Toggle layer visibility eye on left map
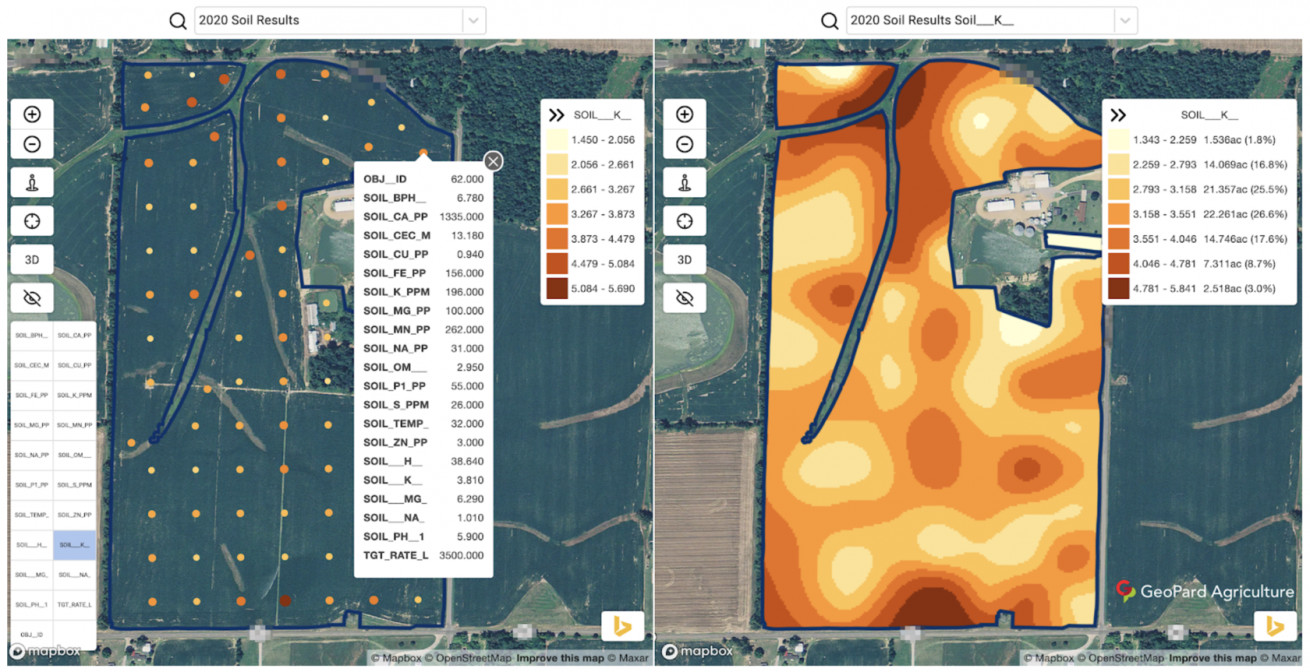The height and width of the screenshot is (672, 1310). coord(31,297)
